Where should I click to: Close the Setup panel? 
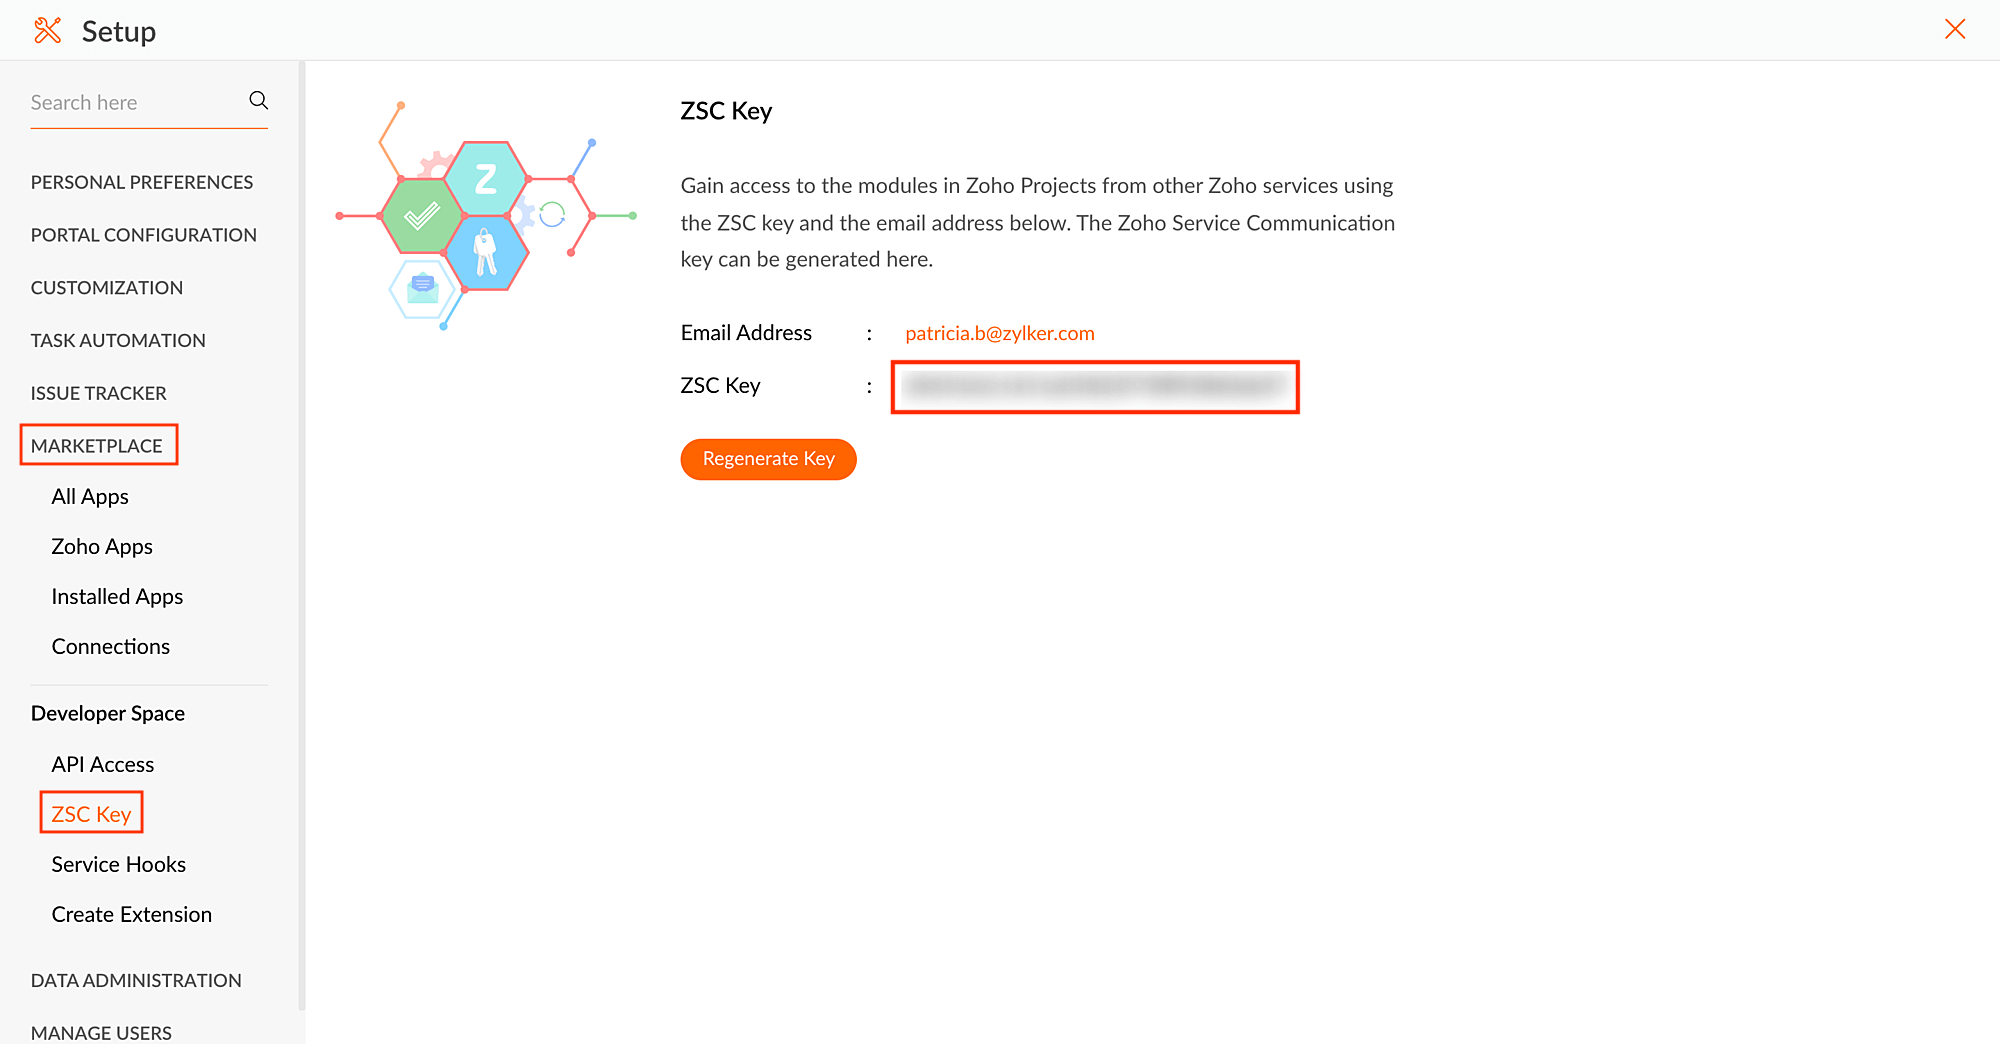click(1954, 29)
